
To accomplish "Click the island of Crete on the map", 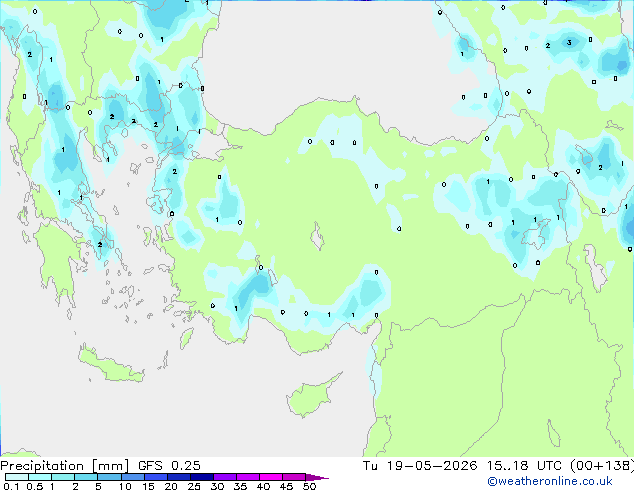I will click(111, 364).
